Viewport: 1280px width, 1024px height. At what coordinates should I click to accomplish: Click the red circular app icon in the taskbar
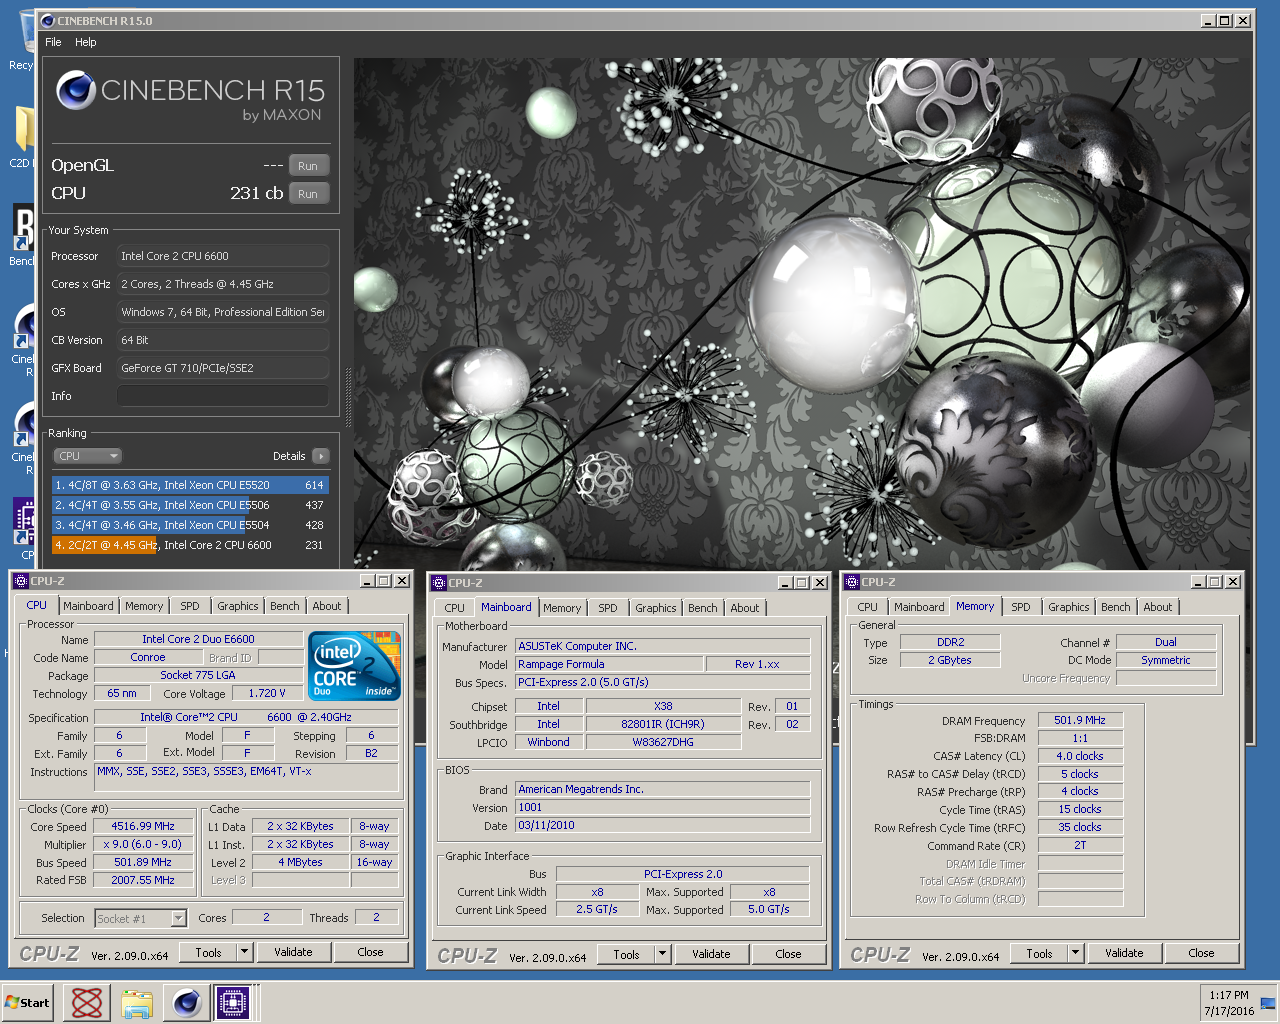(x=87, y=1003)
